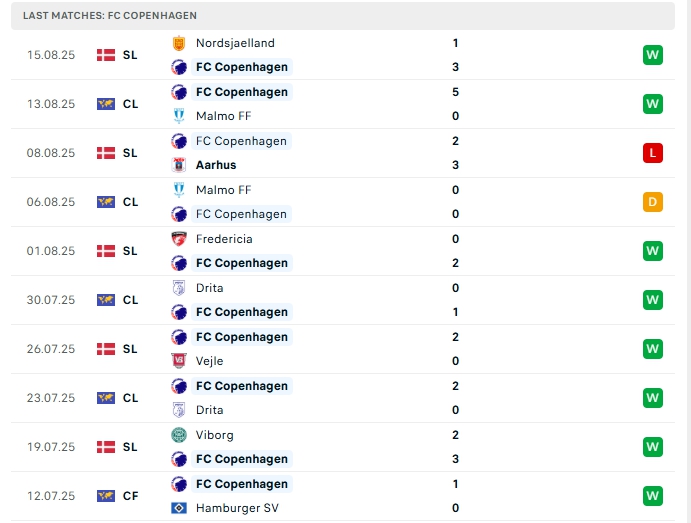Image resolution: width=691 pixels, height=523 pixels.
Task: Click the Nordsjaelland team crest icon
Action: pyautogui.click(x=180, y=43)
